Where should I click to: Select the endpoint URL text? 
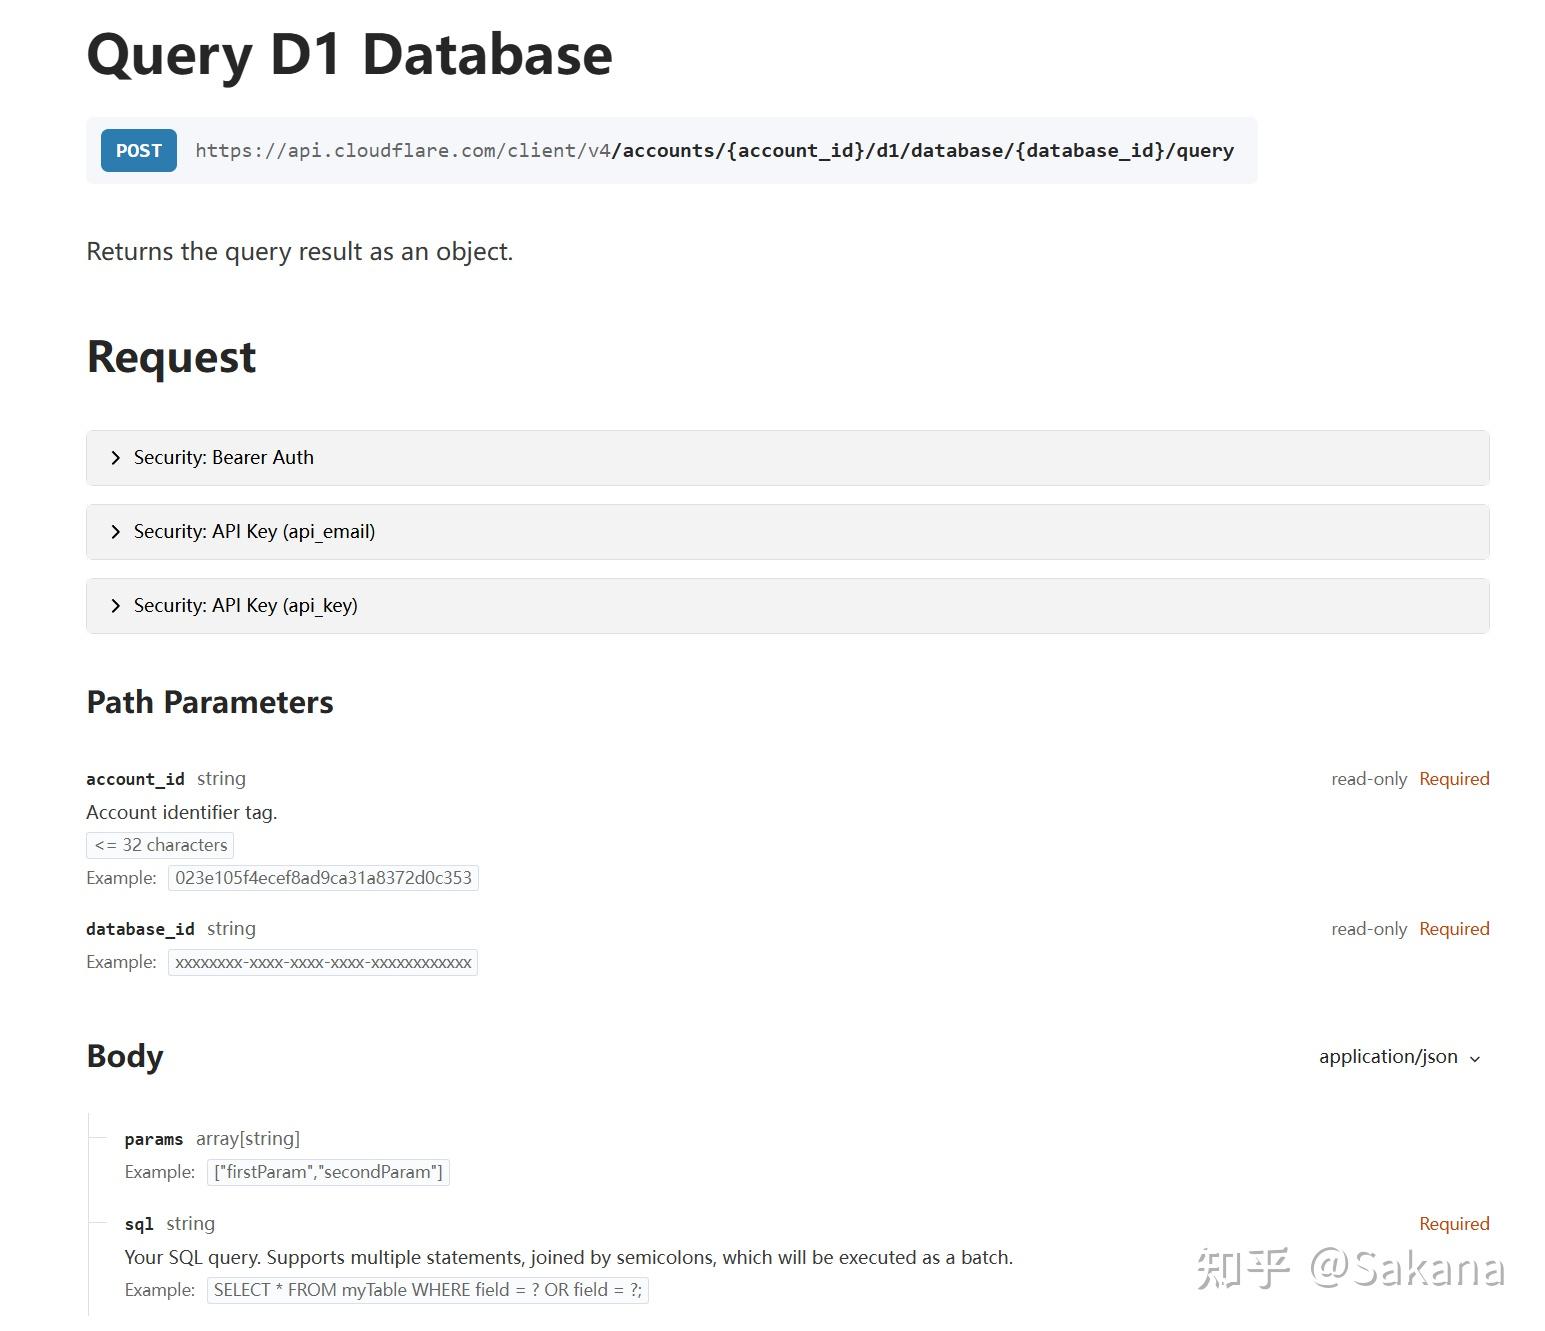pos(714,150)
